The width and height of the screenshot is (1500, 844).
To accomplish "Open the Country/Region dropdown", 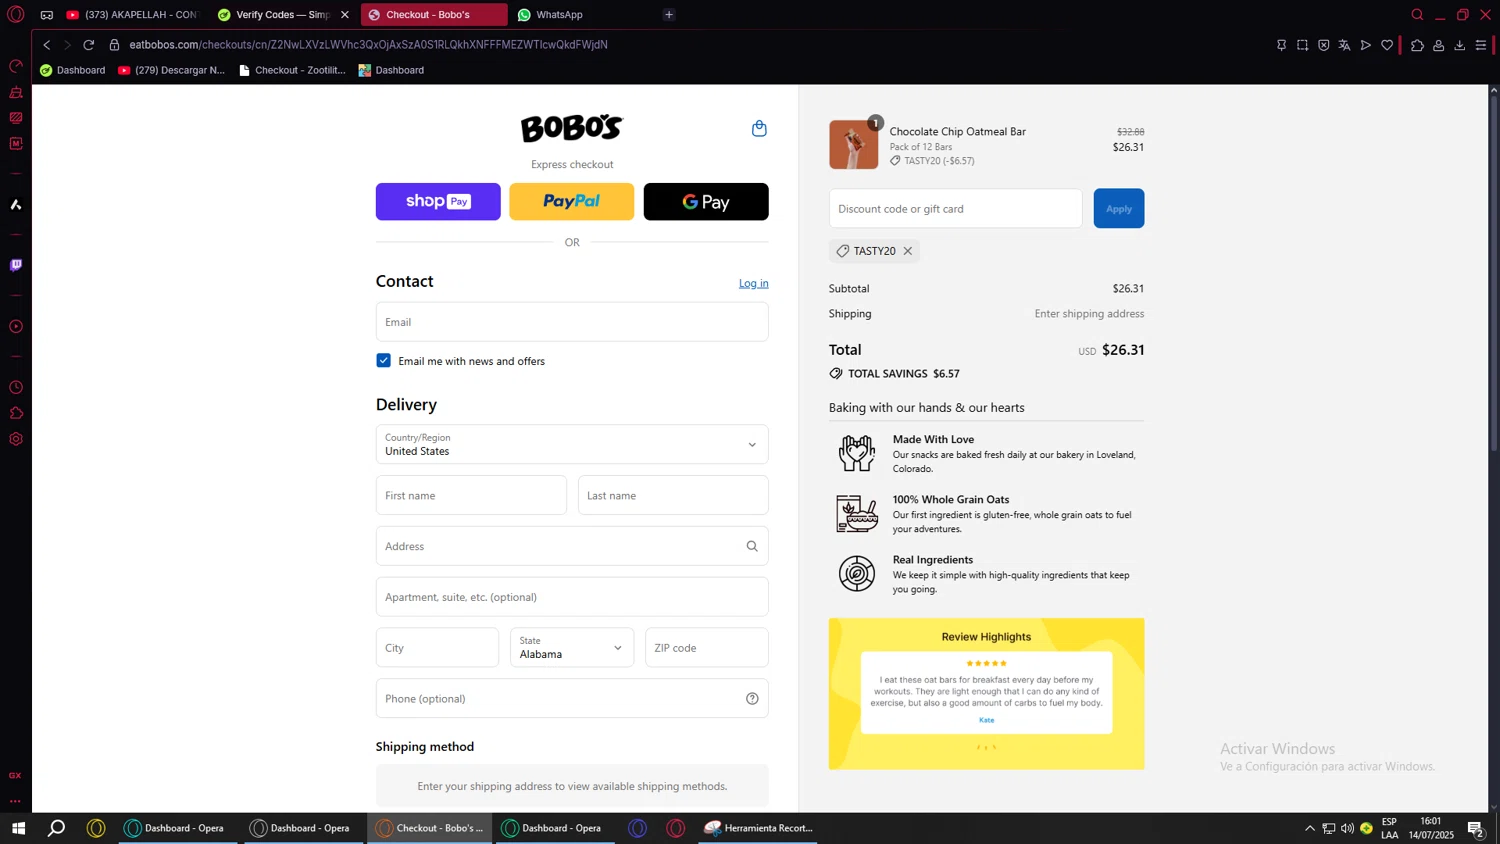I will pyautogui.click(x=572, y=444).
